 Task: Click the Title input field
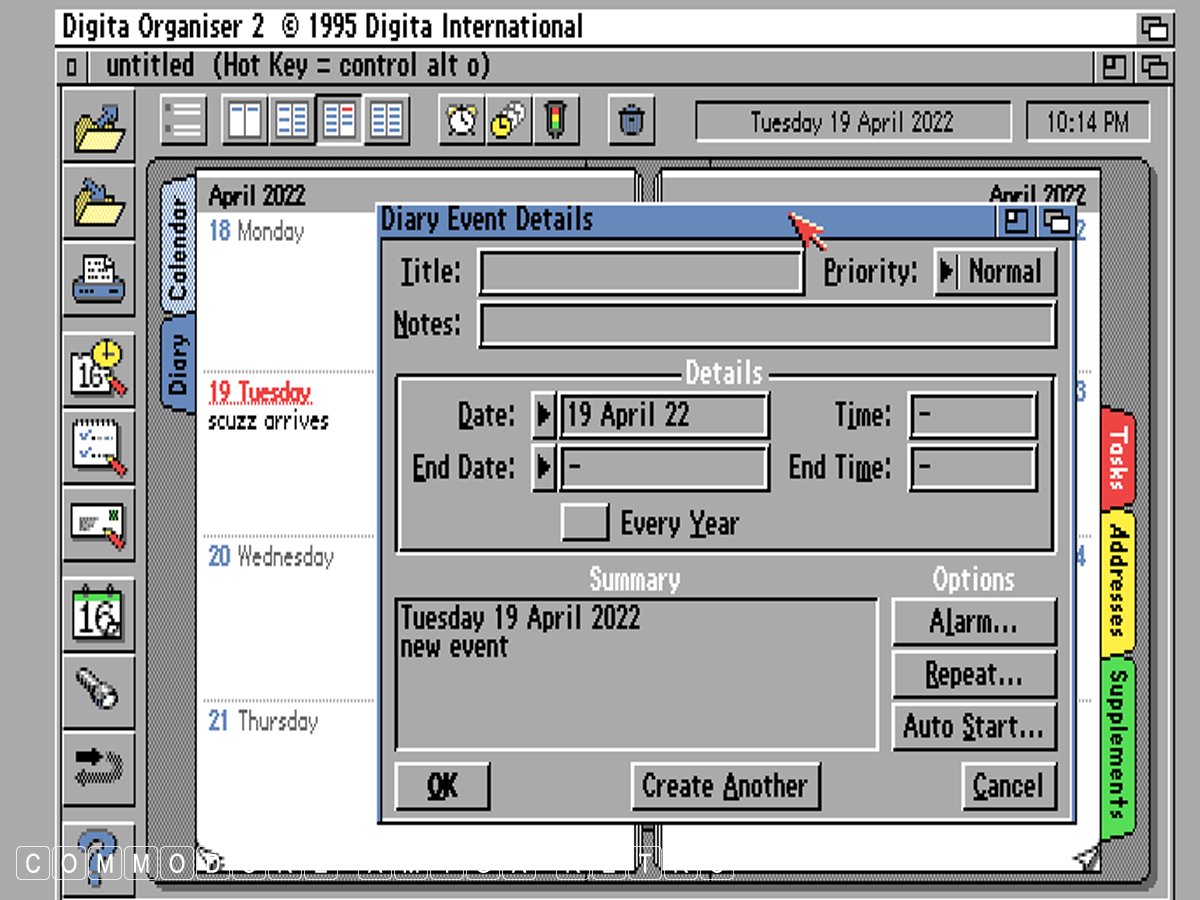click(640, 272)
